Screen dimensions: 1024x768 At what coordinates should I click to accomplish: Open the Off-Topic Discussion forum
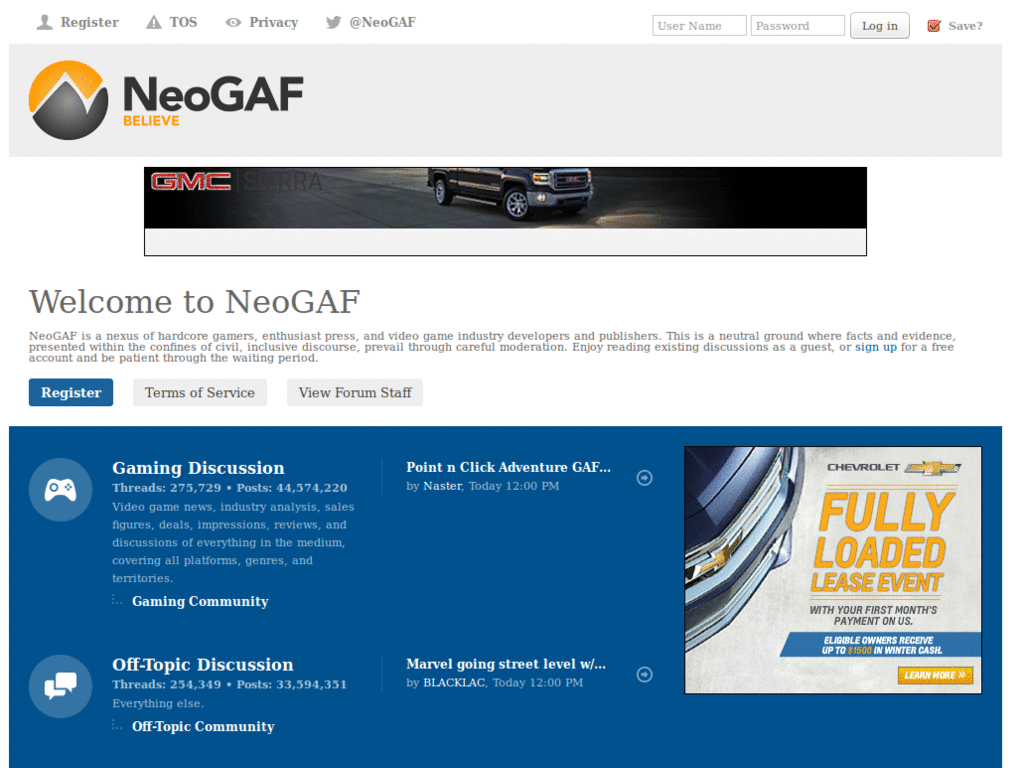point(202,664)
